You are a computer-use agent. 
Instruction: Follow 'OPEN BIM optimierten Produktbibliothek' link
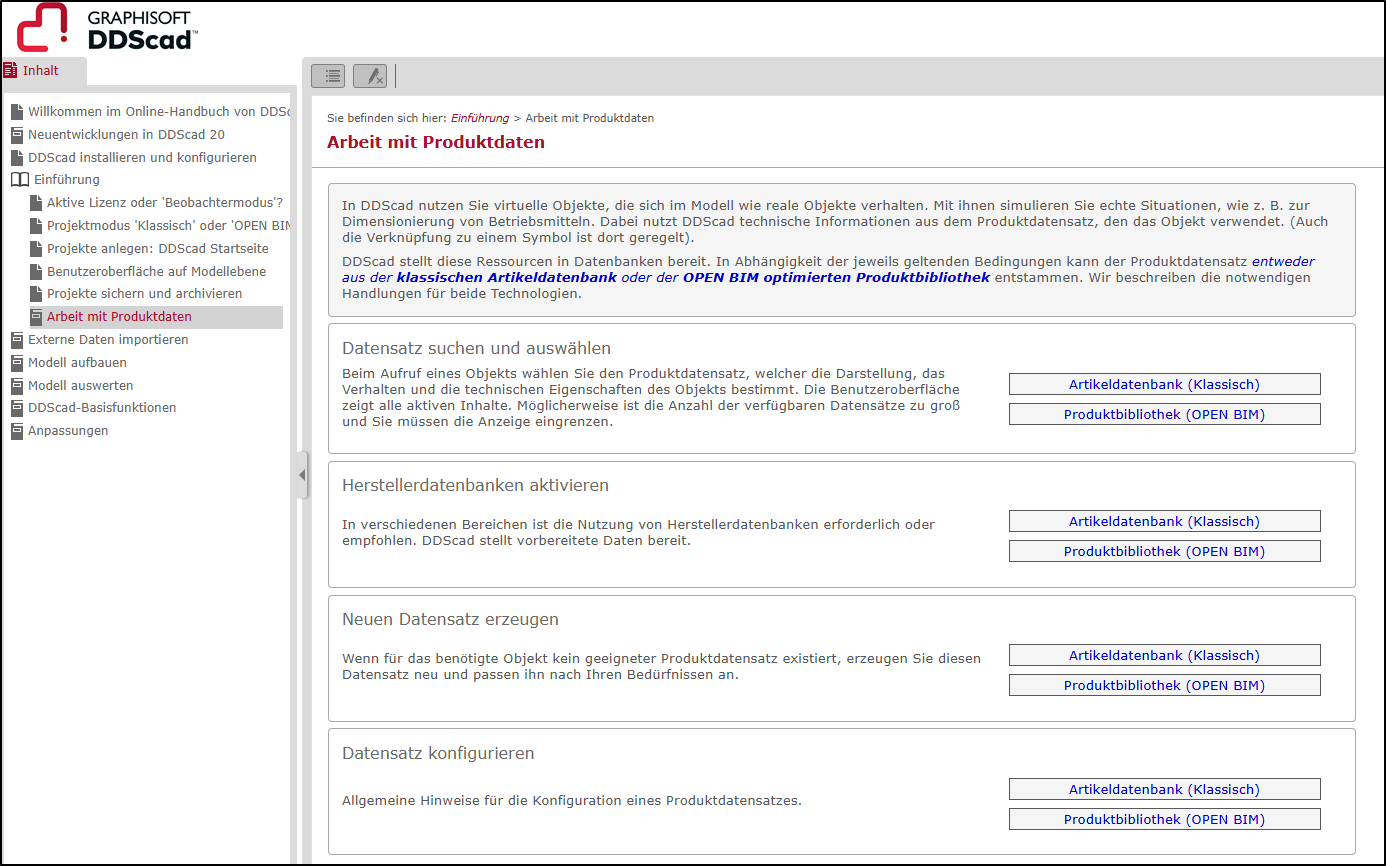coord(836,277)
